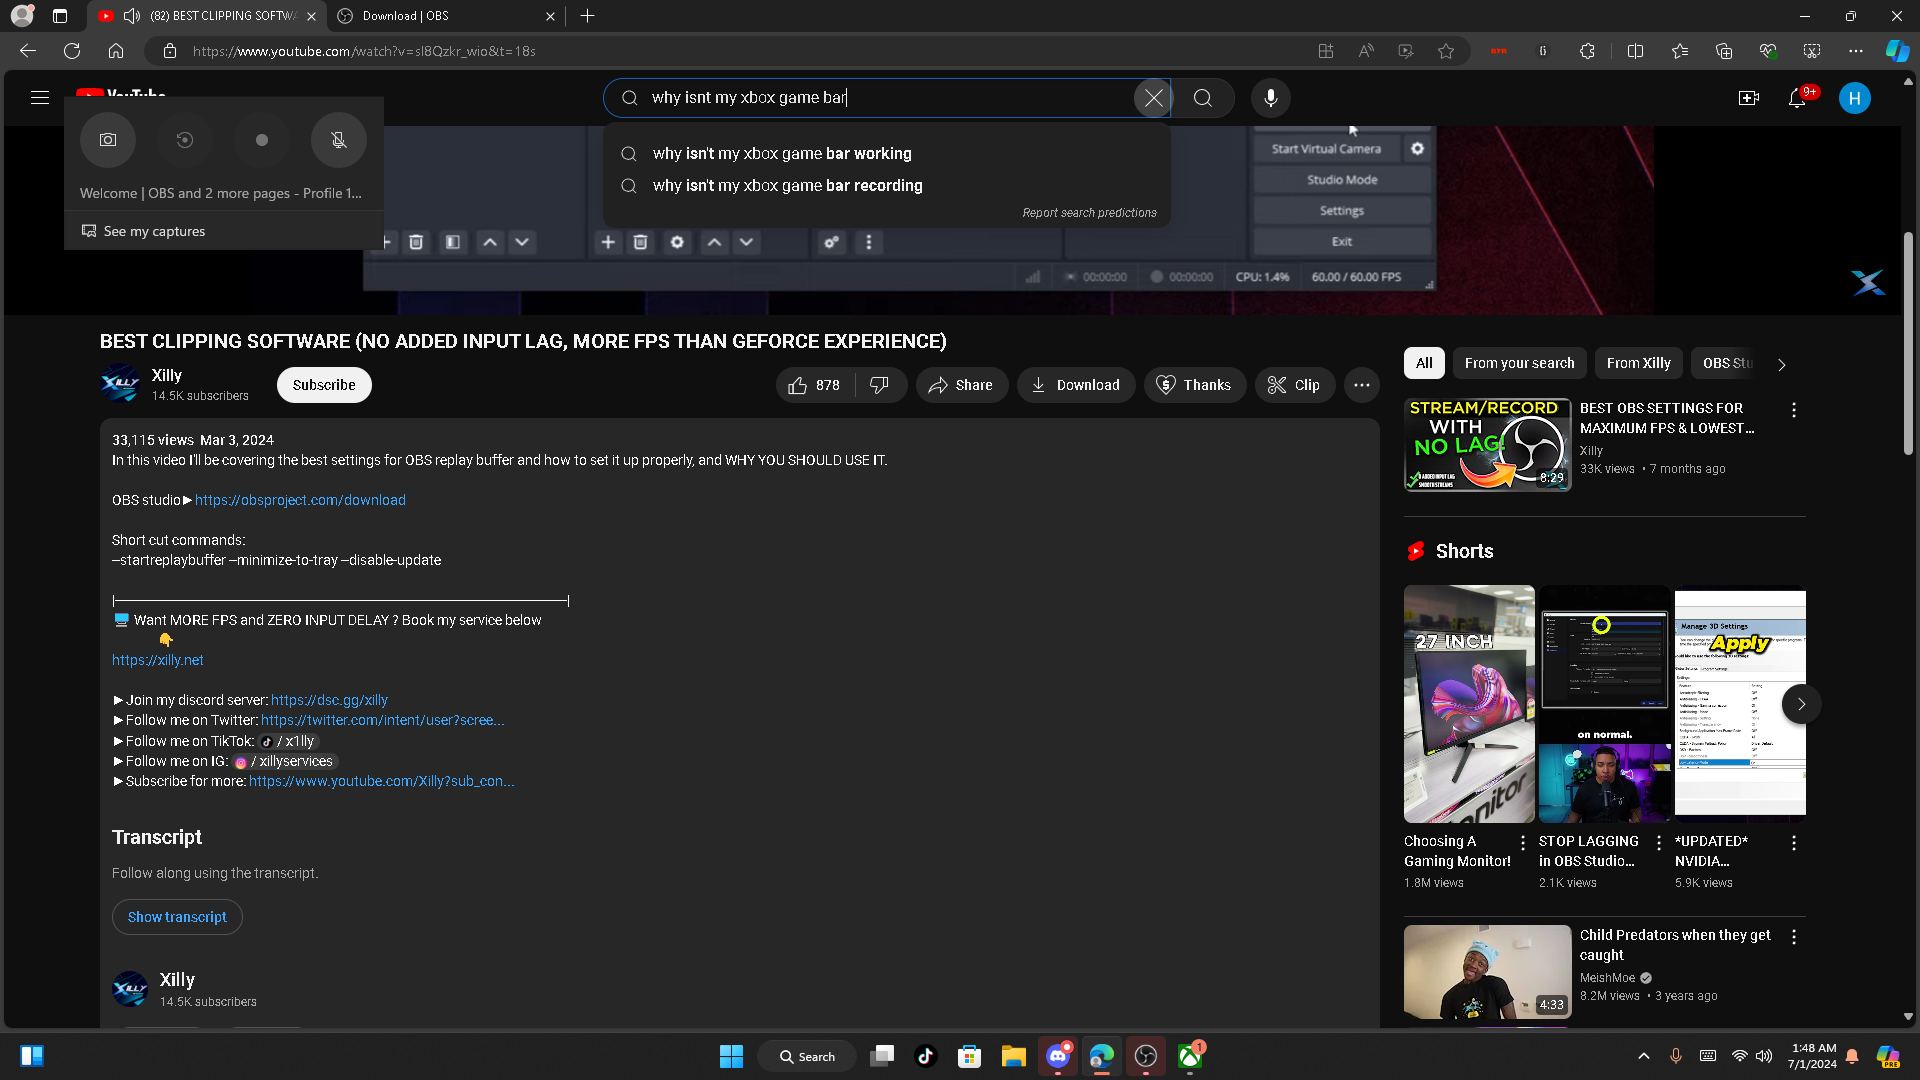This screenshot has height=1080, width=1920.
Task: Open TikTok from the taskbar
Action: pyautogui.click(x=925, y=1056)
